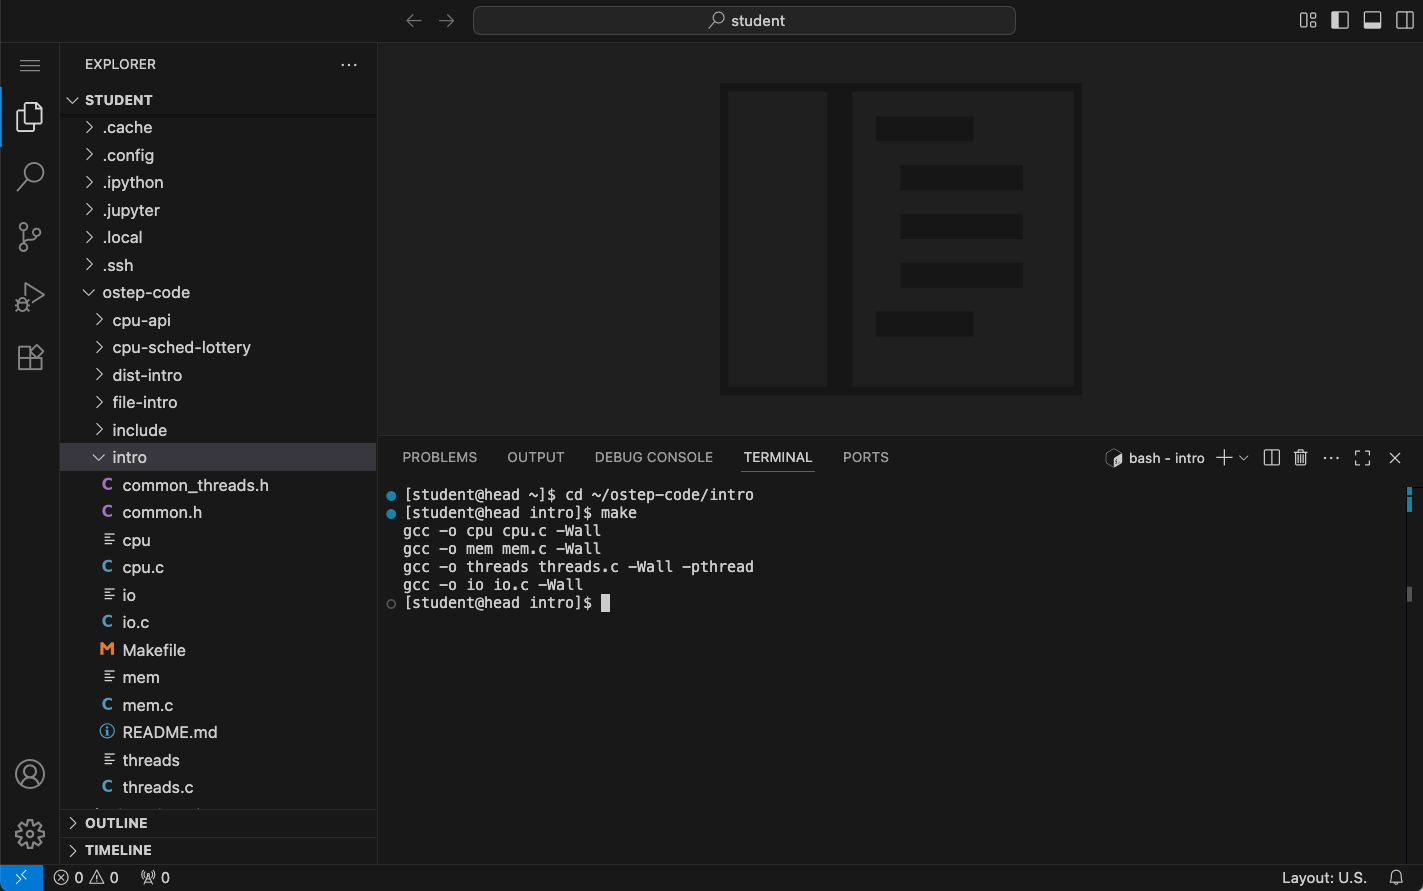This screenshot has width=1423, height=891.
Task: Switch to the DEBUG CONSOLE tab
Action: pos(653,457)
